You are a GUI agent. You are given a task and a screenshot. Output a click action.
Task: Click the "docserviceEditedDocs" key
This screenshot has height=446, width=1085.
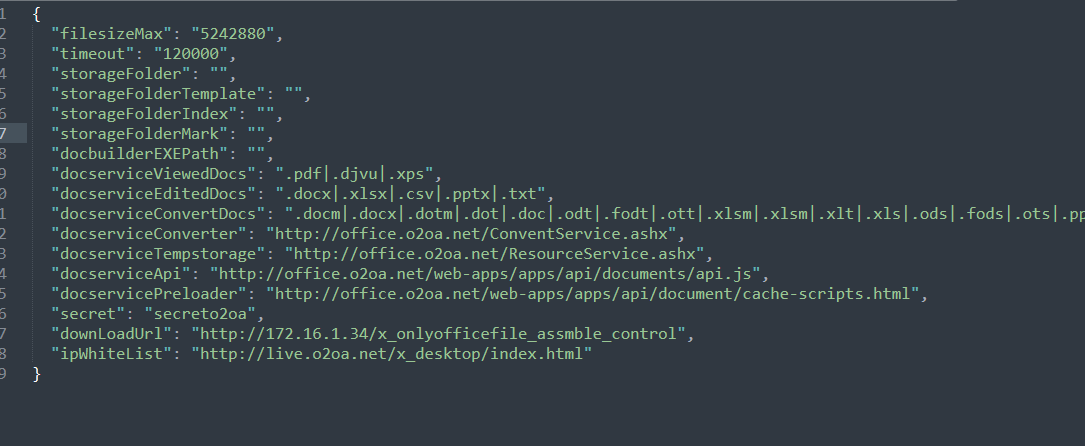155,194
